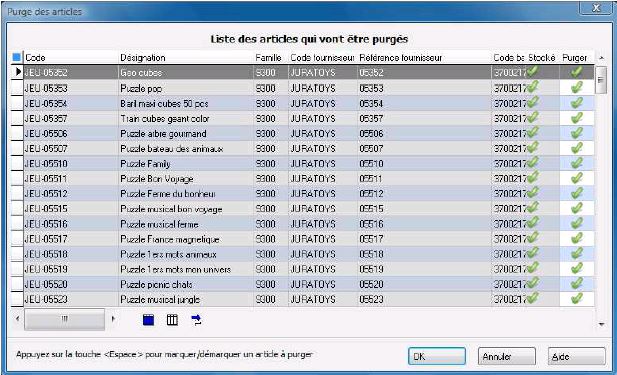Viewport: 617px width, 375px height.
Task: Toggle Stocké checkmark for Puzzle Ferme du bonheur
Action: point(533,192)
